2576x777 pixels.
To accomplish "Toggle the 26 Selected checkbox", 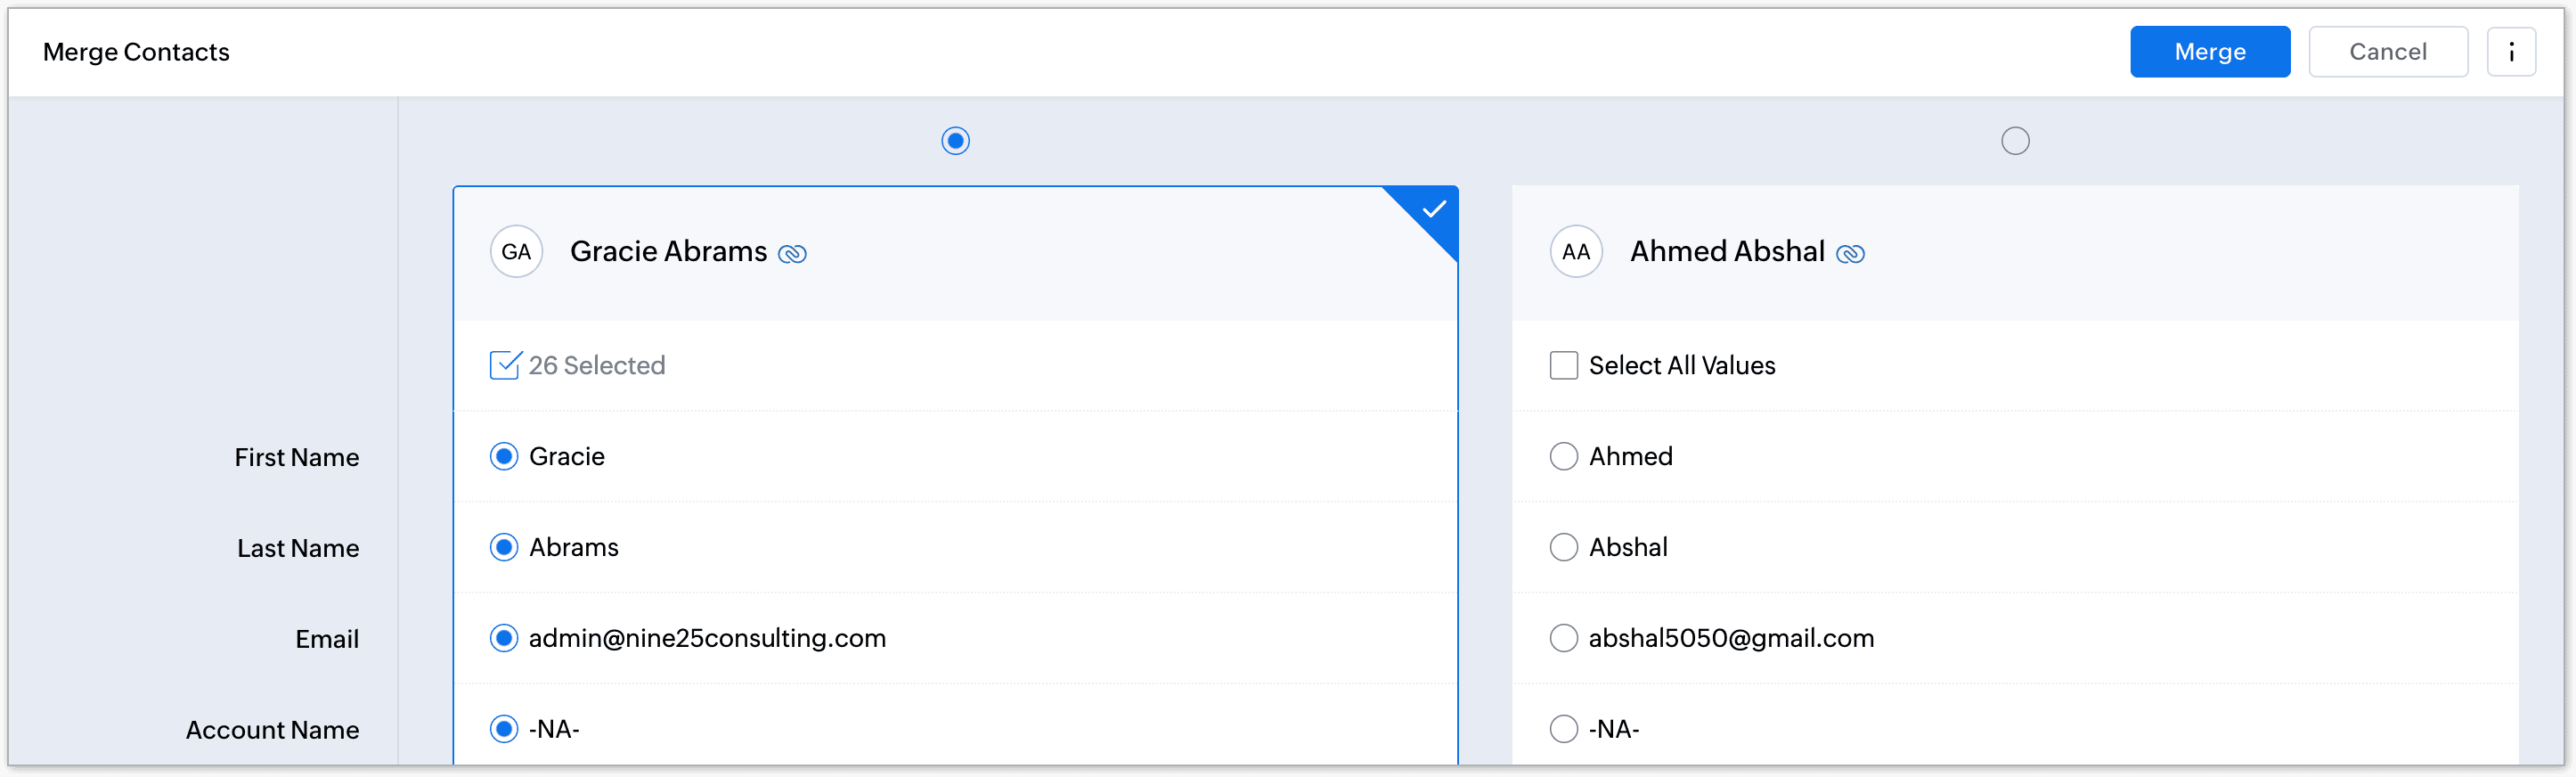I will [505, 365].
